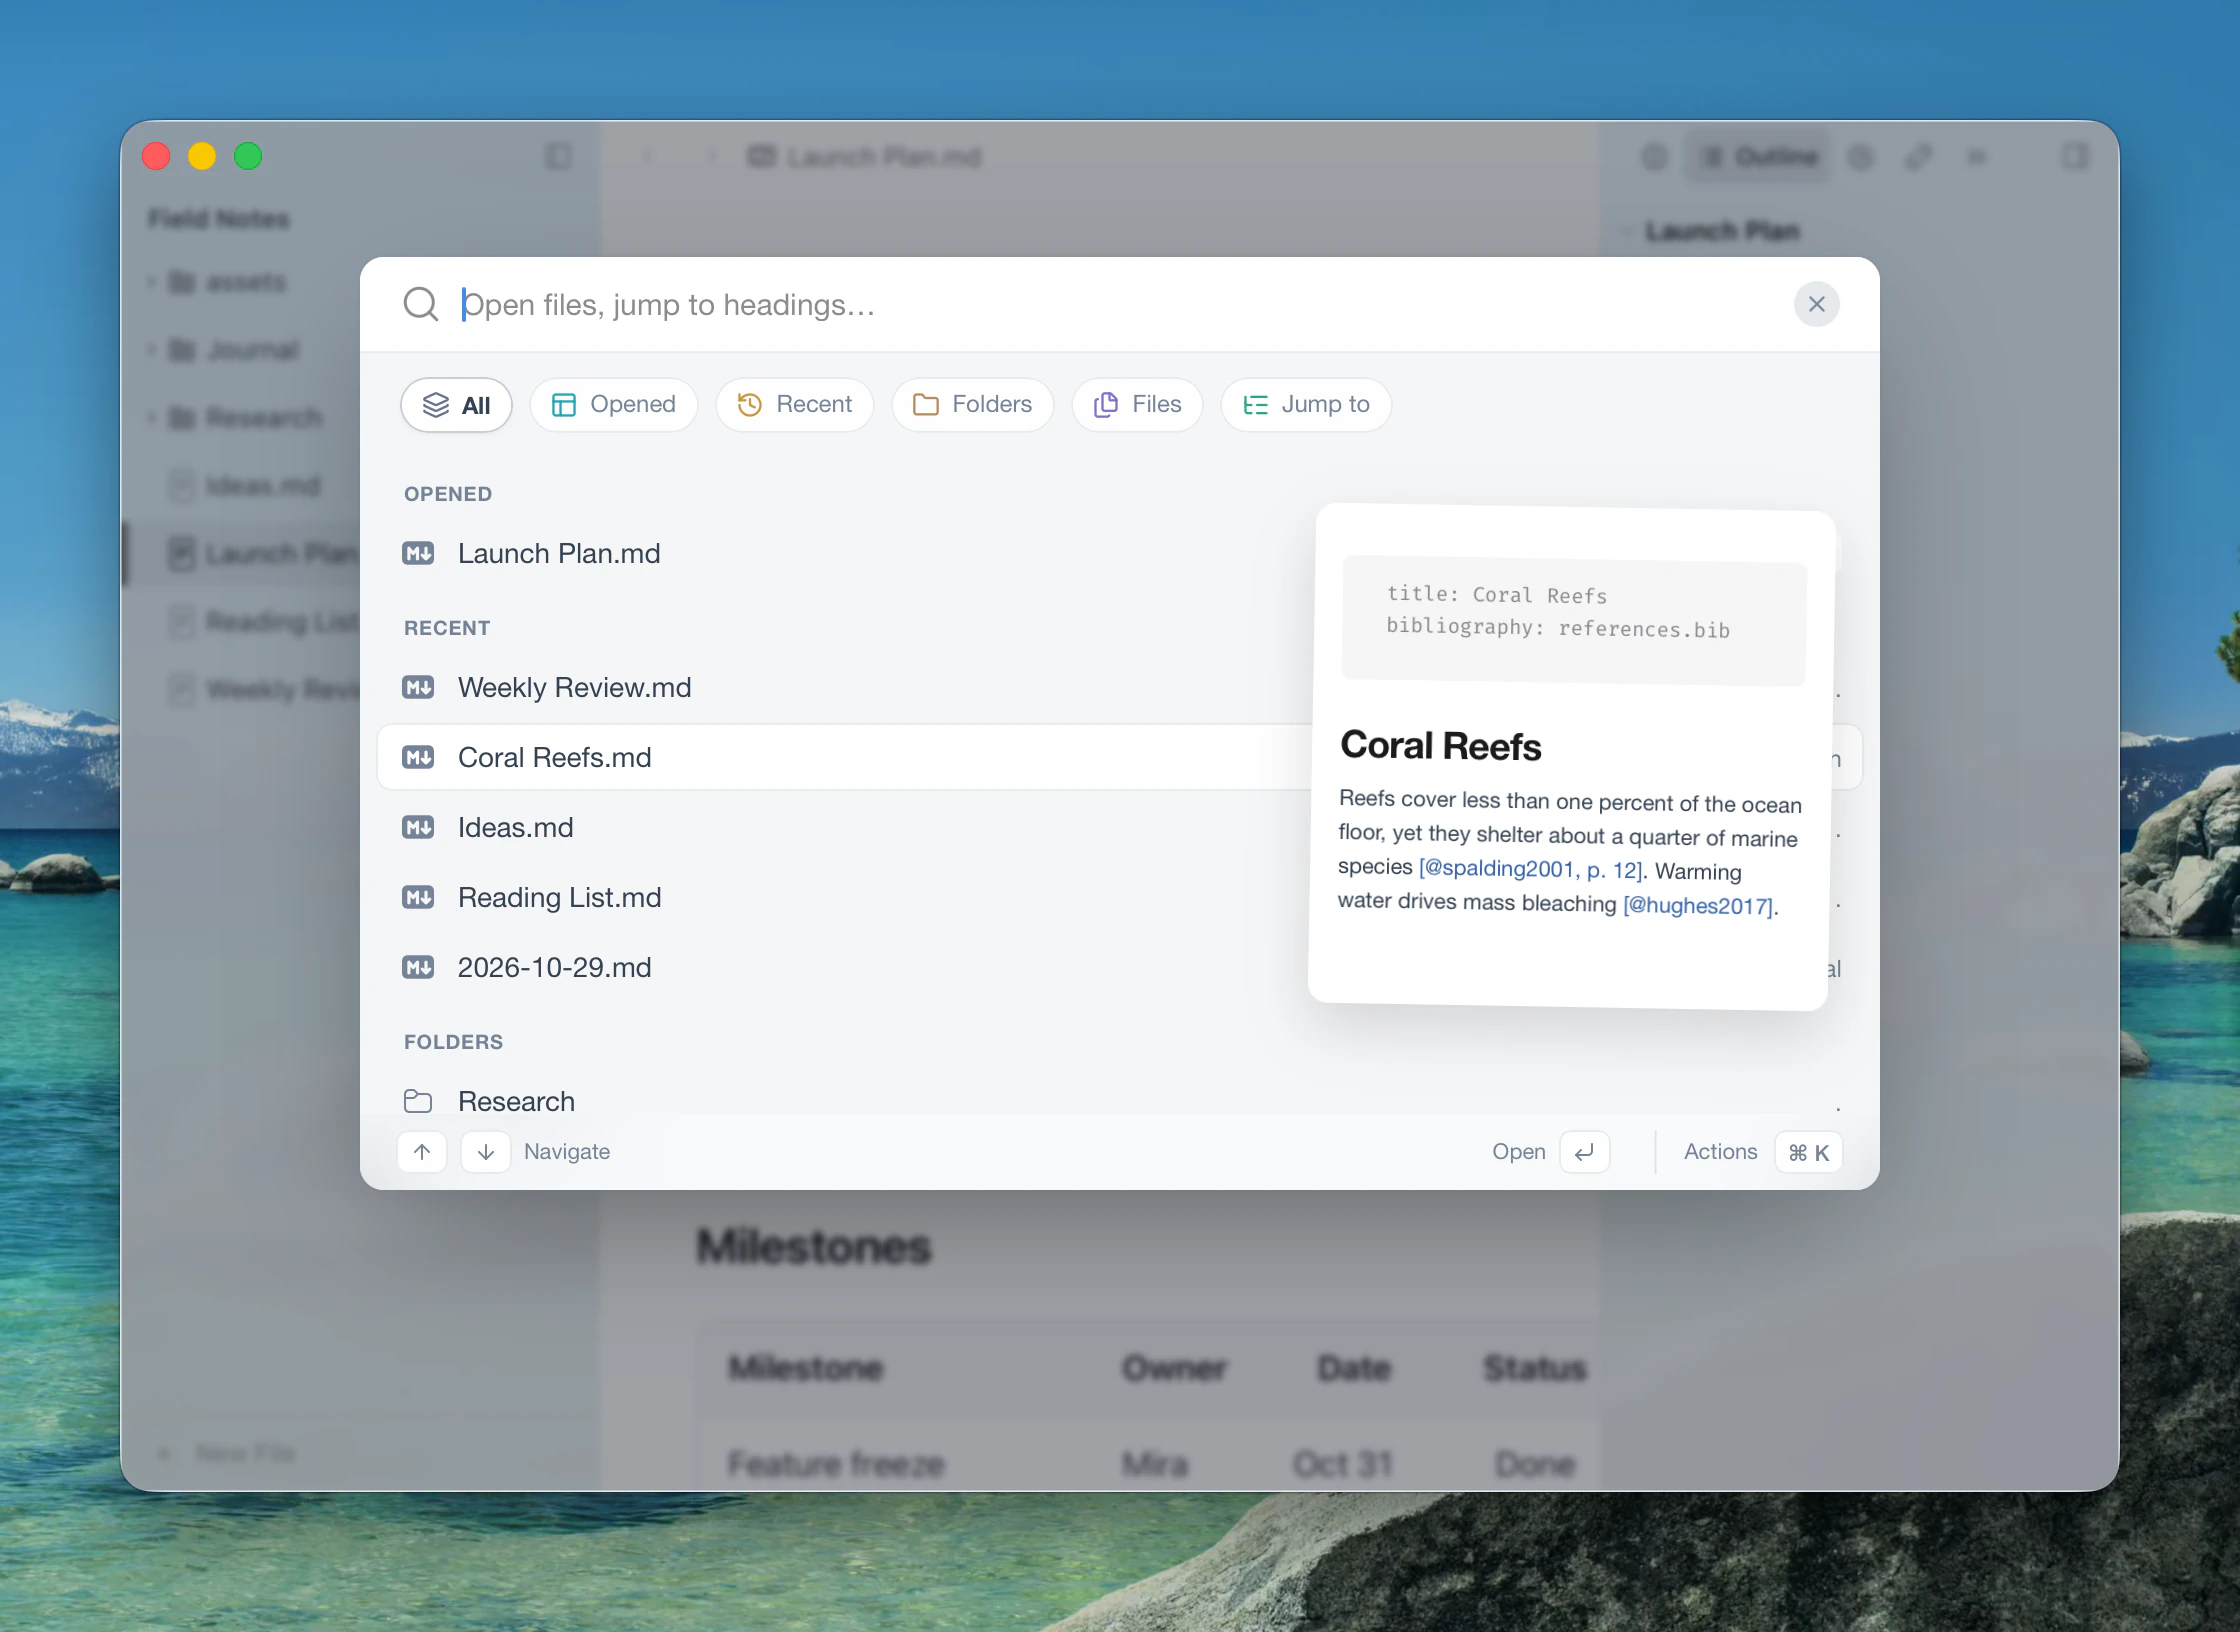Filter results by Recent
The image size is (2240, 1632).
pyautogui.click(x=794, y=405)
